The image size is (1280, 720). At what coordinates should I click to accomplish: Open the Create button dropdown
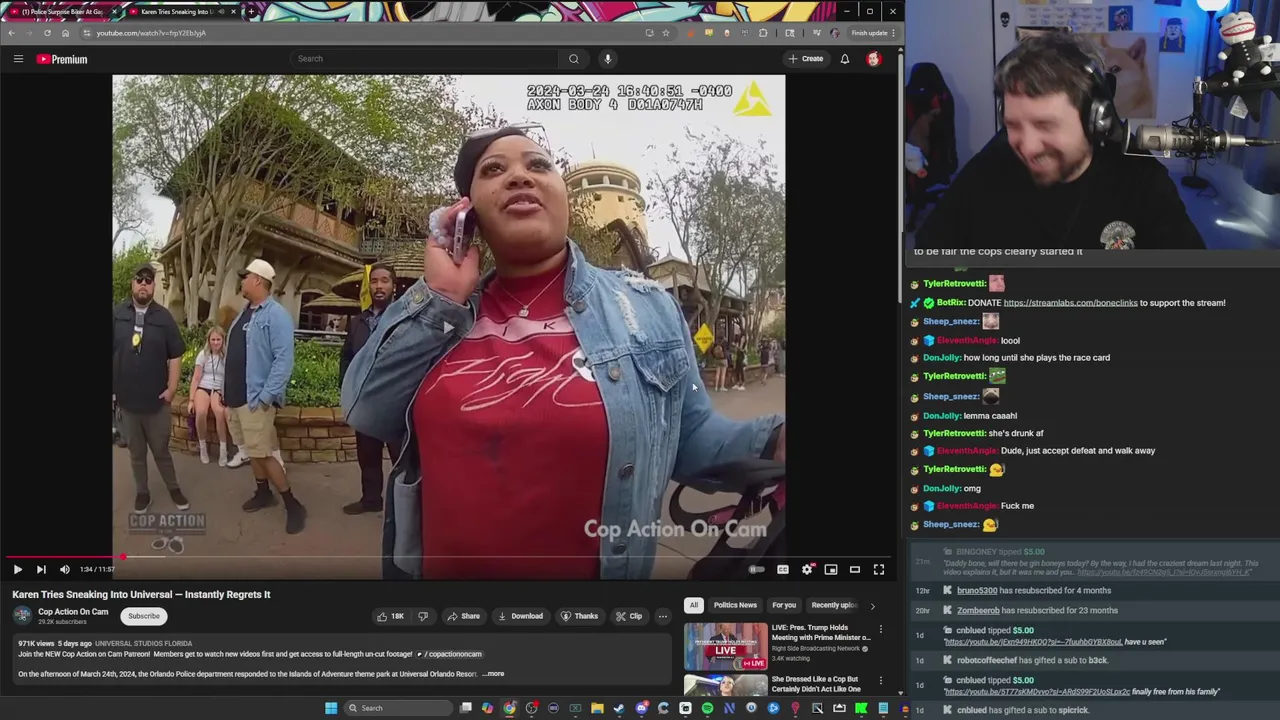tap(806, 59)
